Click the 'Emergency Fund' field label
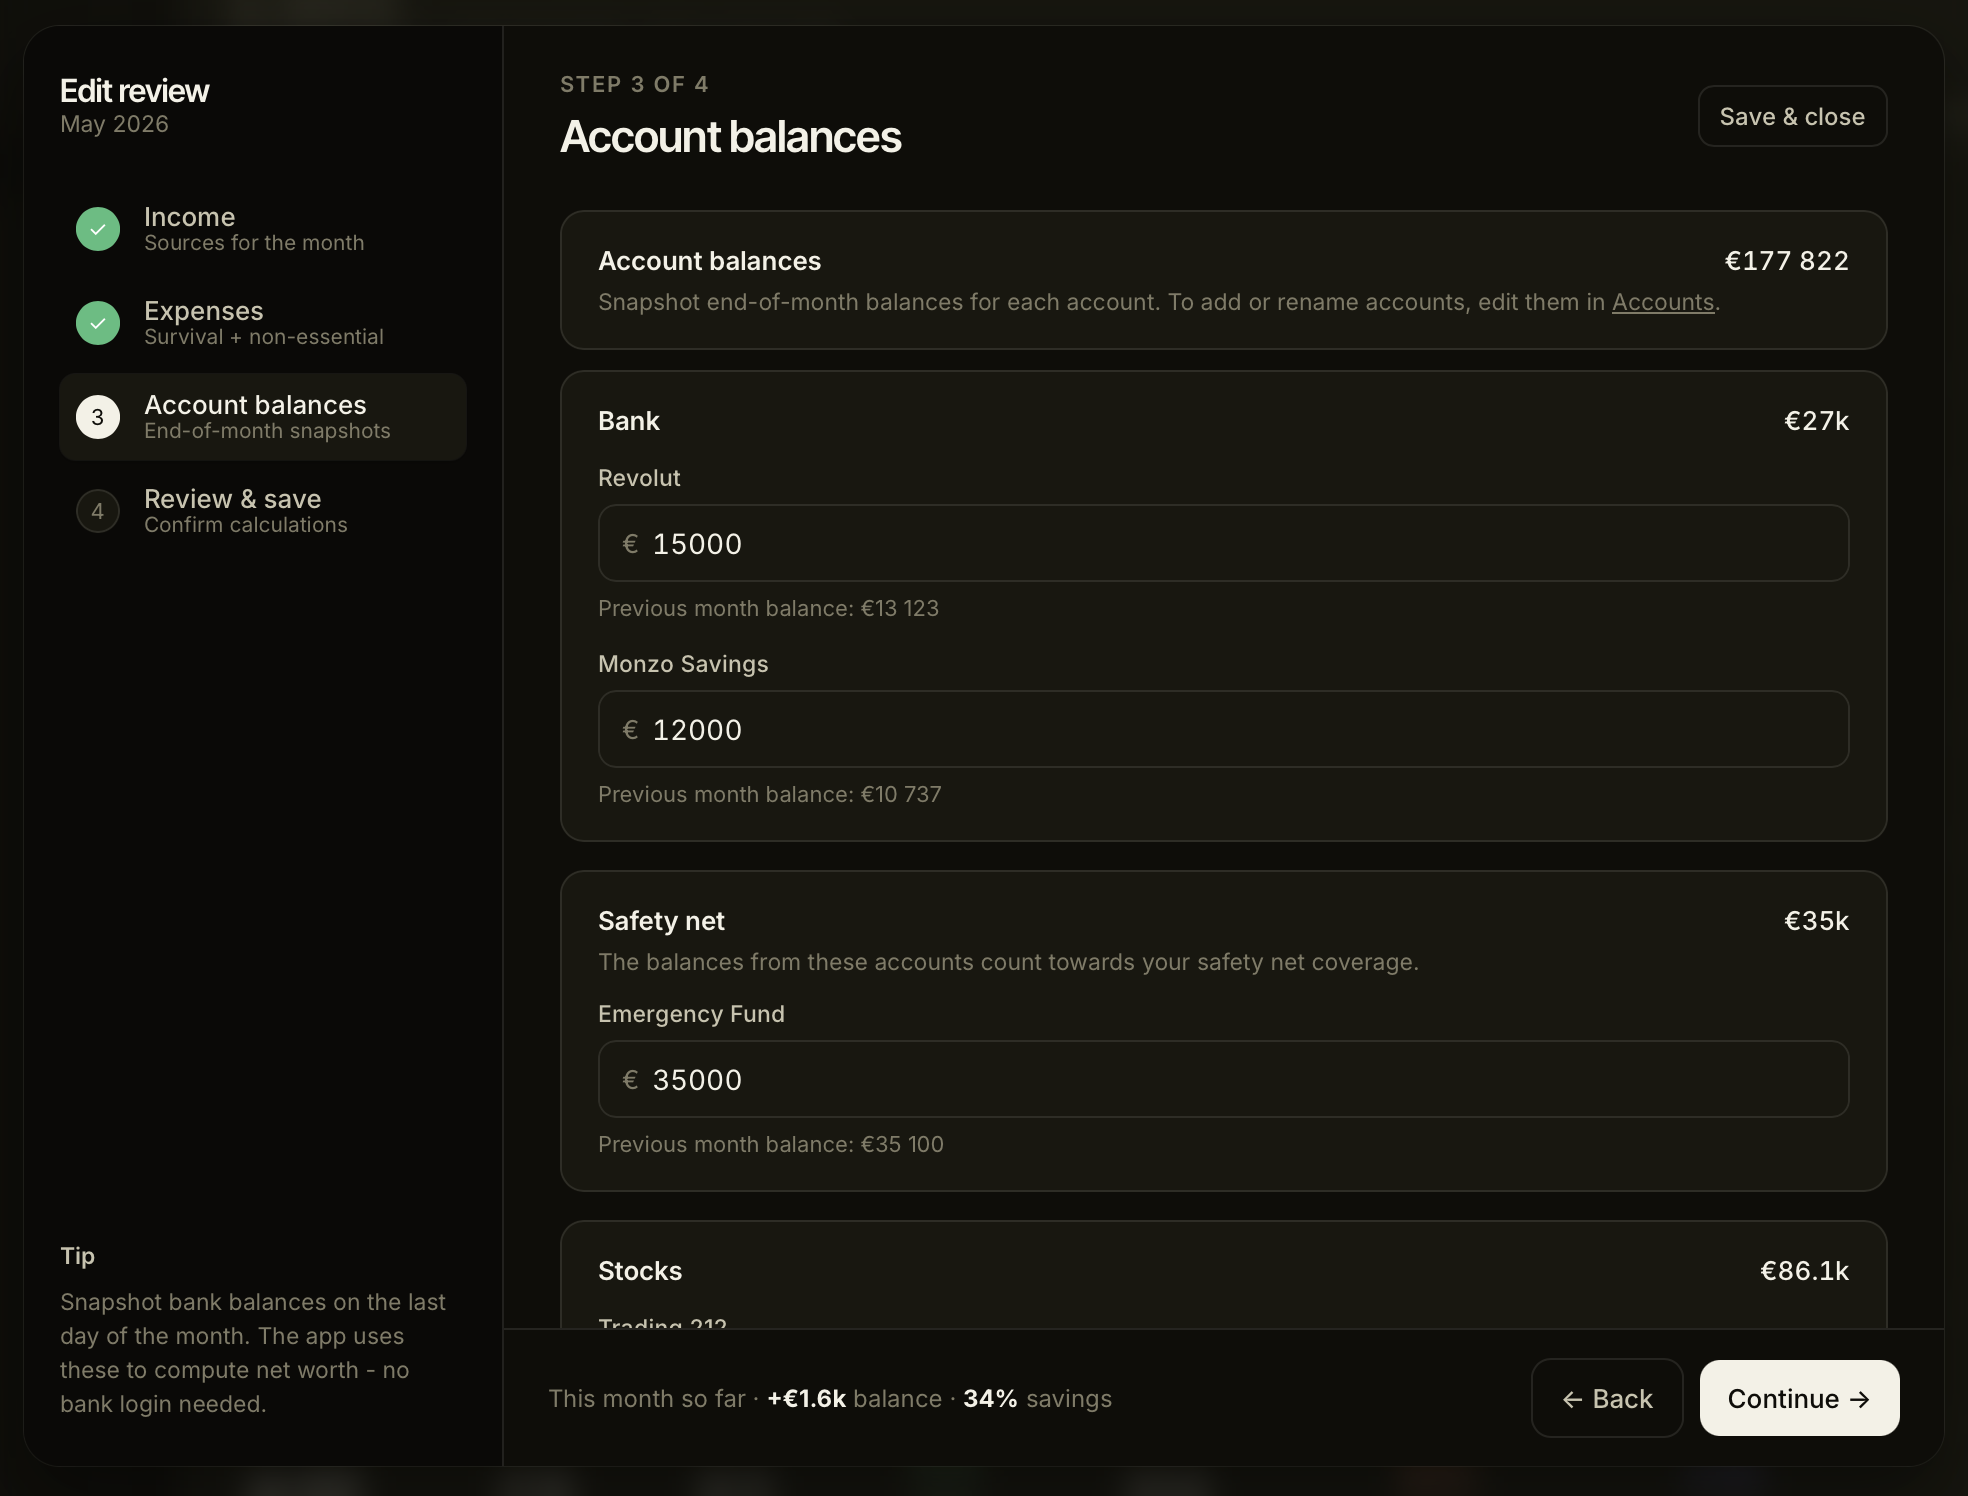This screenshot has height=1496, width=1968. tap(691, 1014)
